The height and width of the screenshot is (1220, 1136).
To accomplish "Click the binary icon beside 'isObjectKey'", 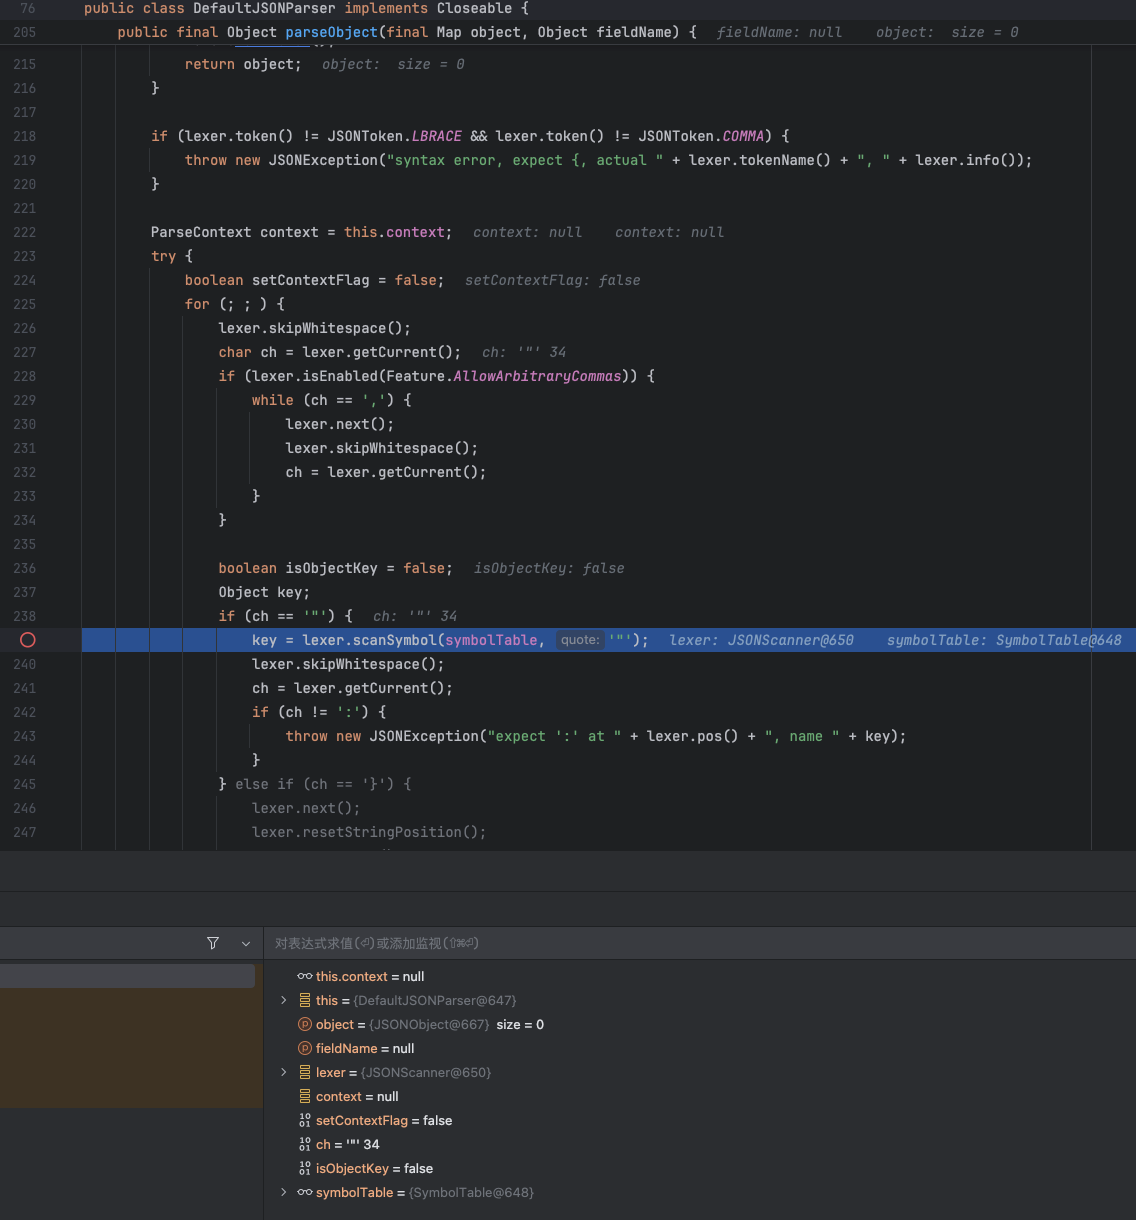I will coord(305,1168).
